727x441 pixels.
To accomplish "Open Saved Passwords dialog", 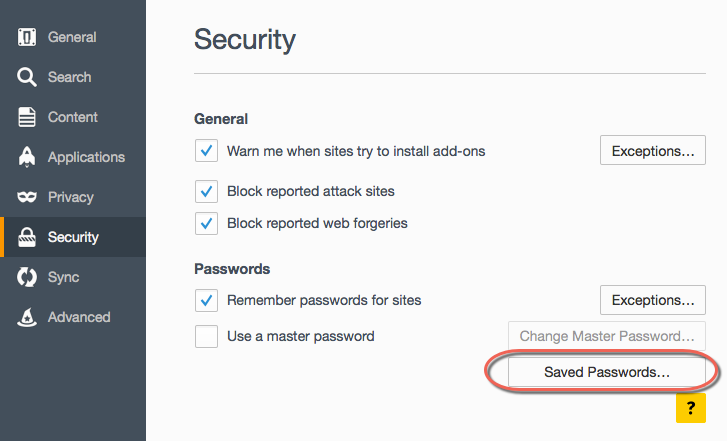I will [607, 372].
